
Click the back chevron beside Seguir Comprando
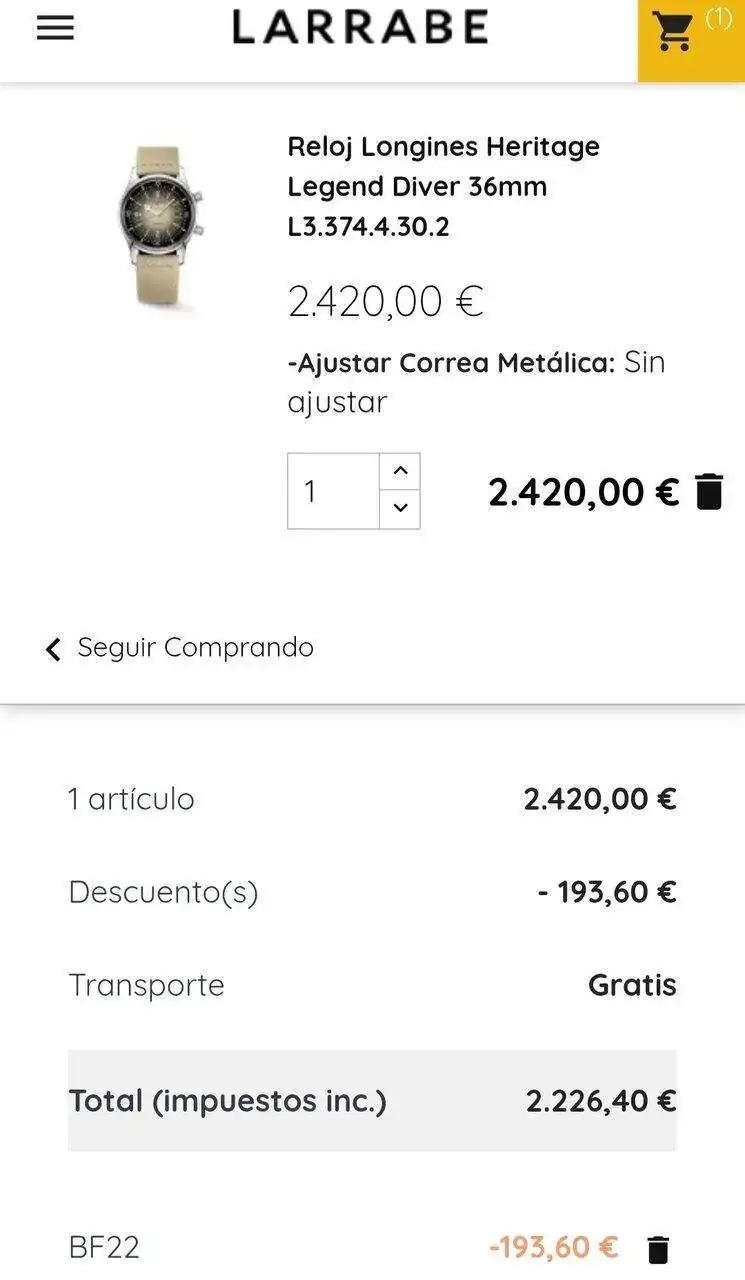(53, 649)
